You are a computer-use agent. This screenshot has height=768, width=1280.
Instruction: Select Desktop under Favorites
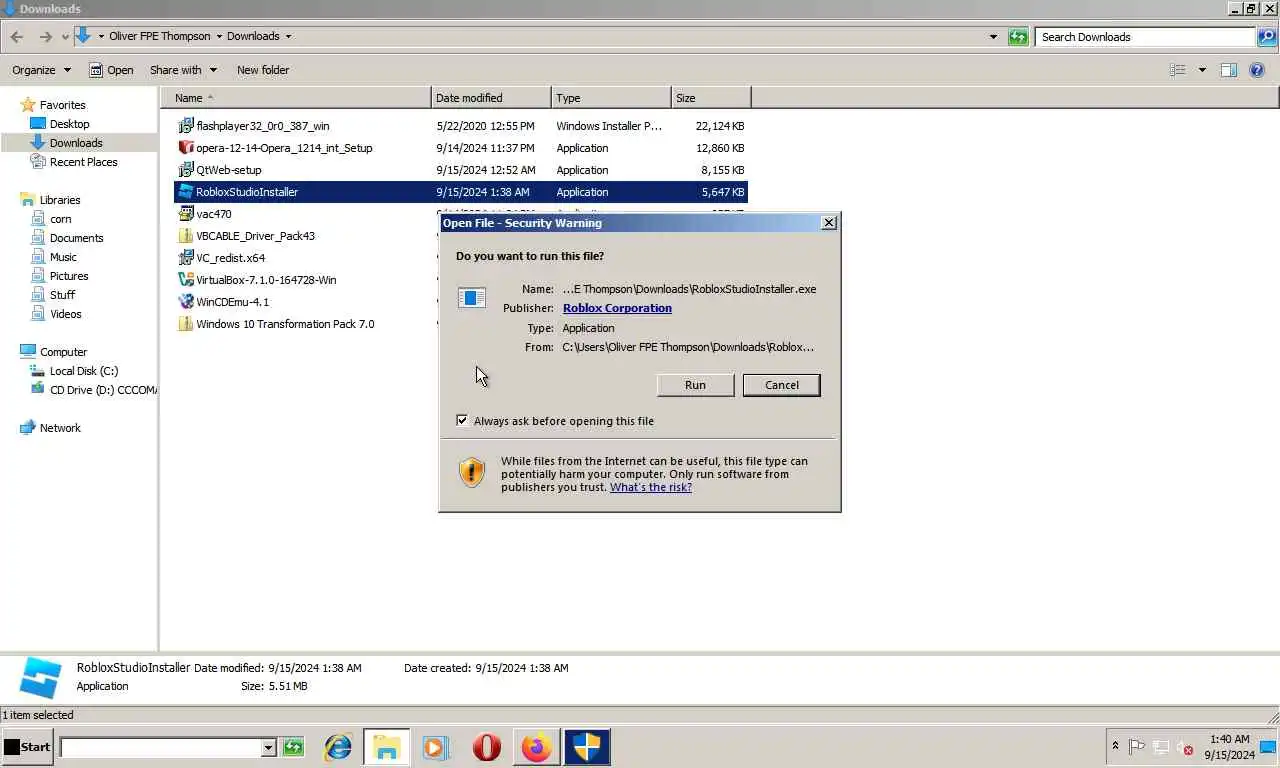[x=69, y=124]
